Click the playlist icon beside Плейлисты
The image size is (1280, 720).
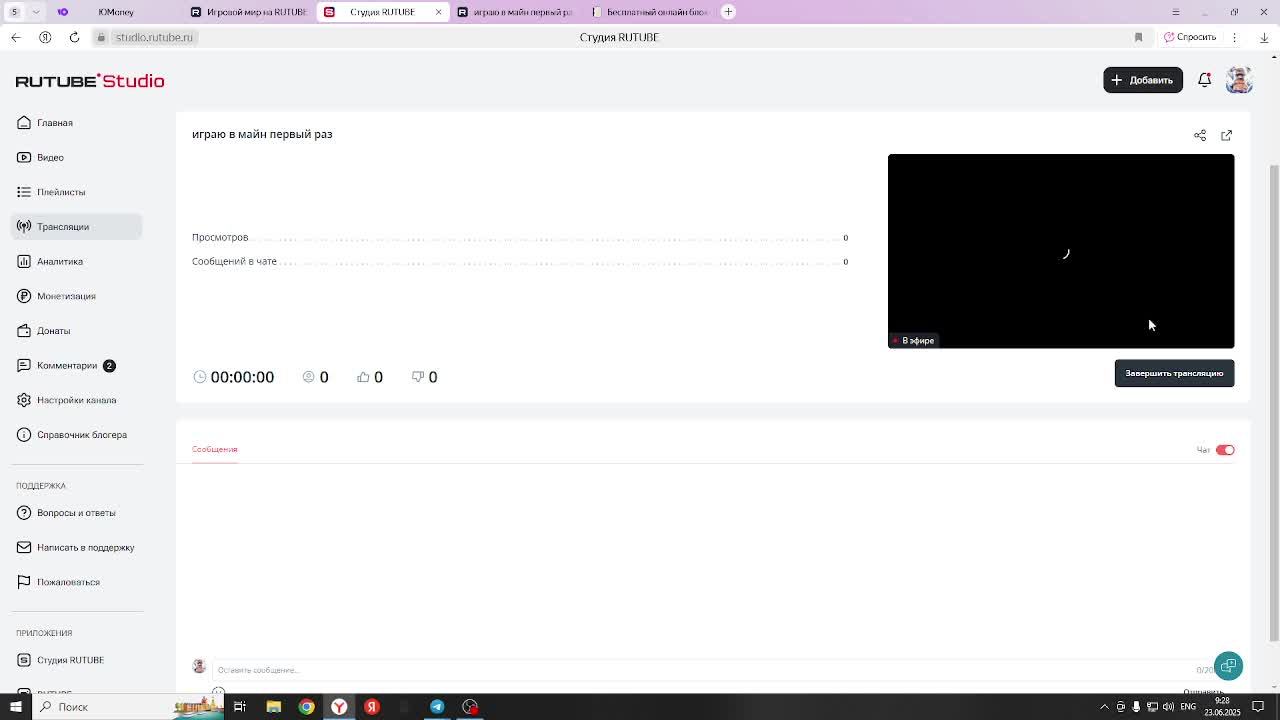click(24, 192)
